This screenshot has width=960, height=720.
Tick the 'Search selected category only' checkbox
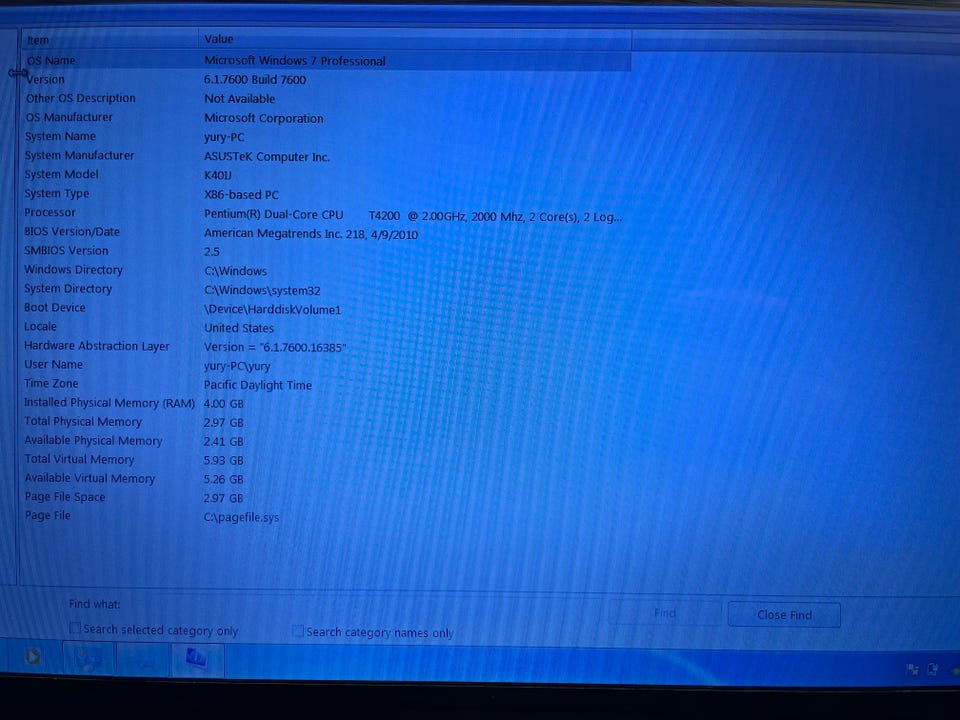(x=75, y=628)
